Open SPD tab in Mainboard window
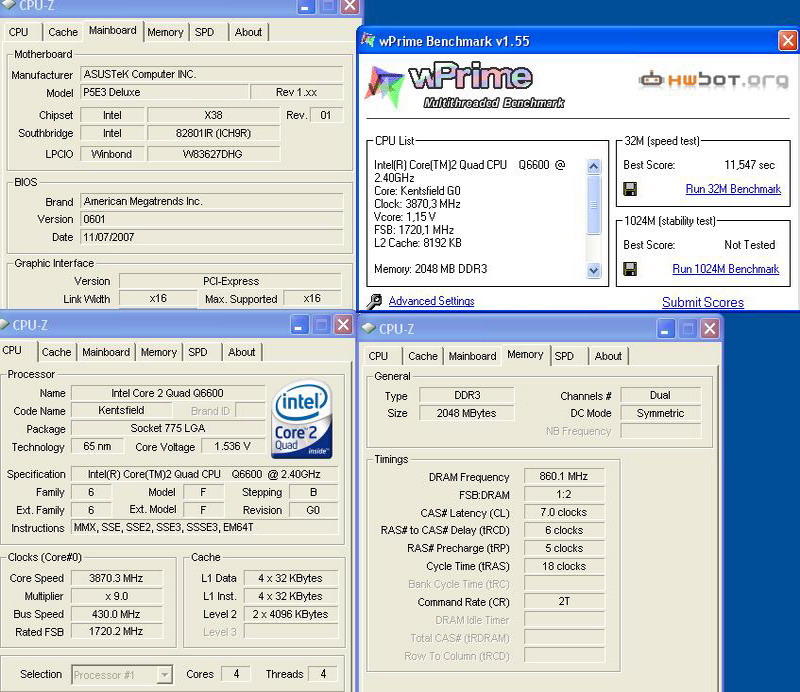Image resolution: width=800 pixels, height=692 pixels. [205, 32]
